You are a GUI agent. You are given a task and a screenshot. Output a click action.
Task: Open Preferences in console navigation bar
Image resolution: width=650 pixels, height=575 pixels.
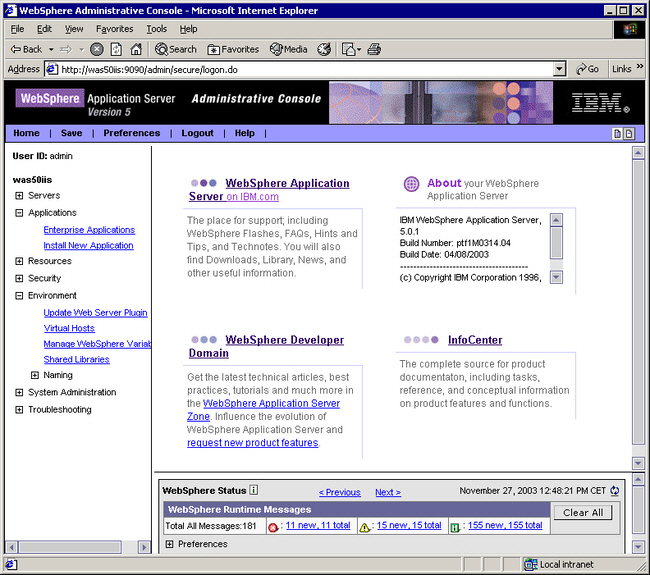tap(132, 133)
